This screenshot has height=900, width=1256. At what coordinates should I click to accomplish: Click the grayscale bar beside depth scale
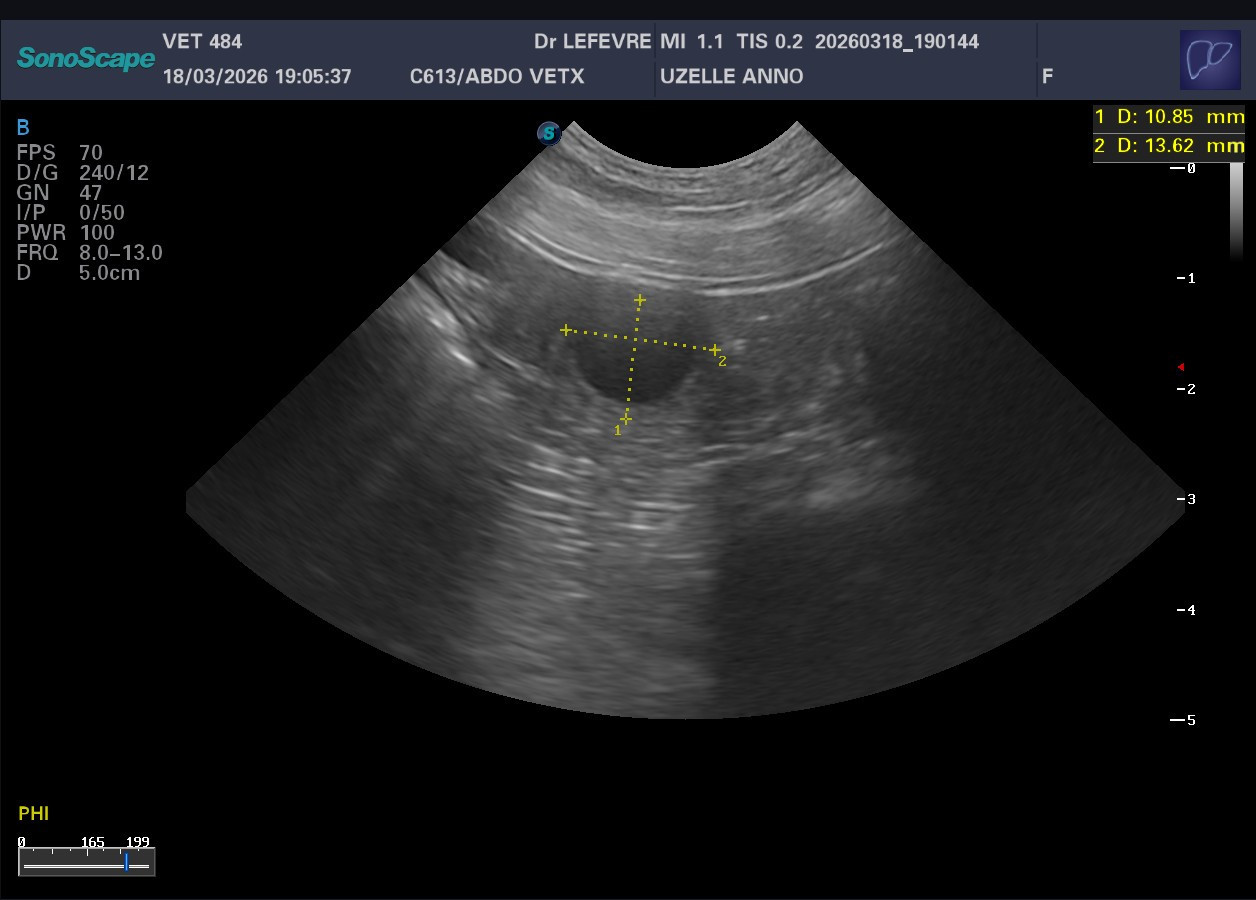click(x=1236, y=210)
